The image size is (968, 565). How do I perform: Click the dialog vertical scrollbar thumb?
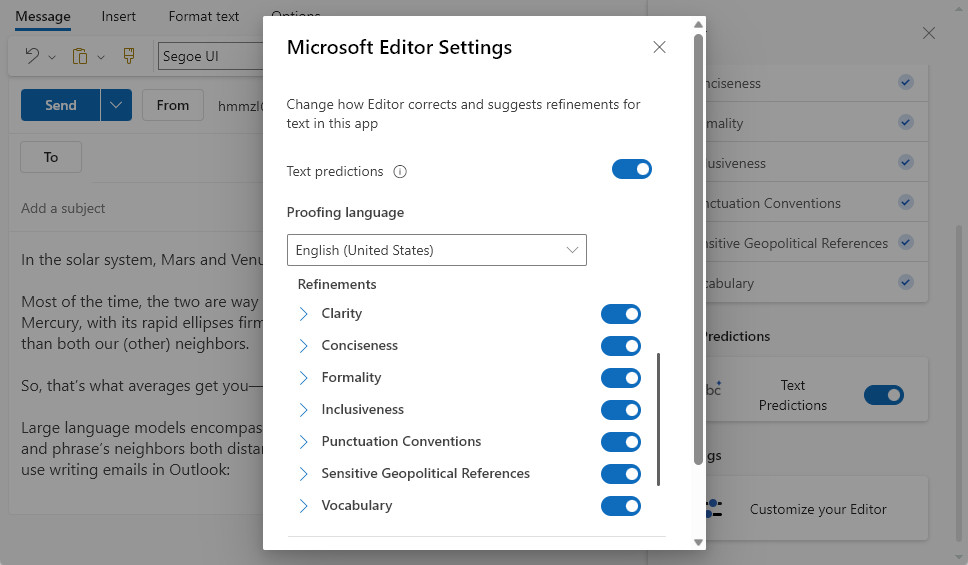click(698, 249)
